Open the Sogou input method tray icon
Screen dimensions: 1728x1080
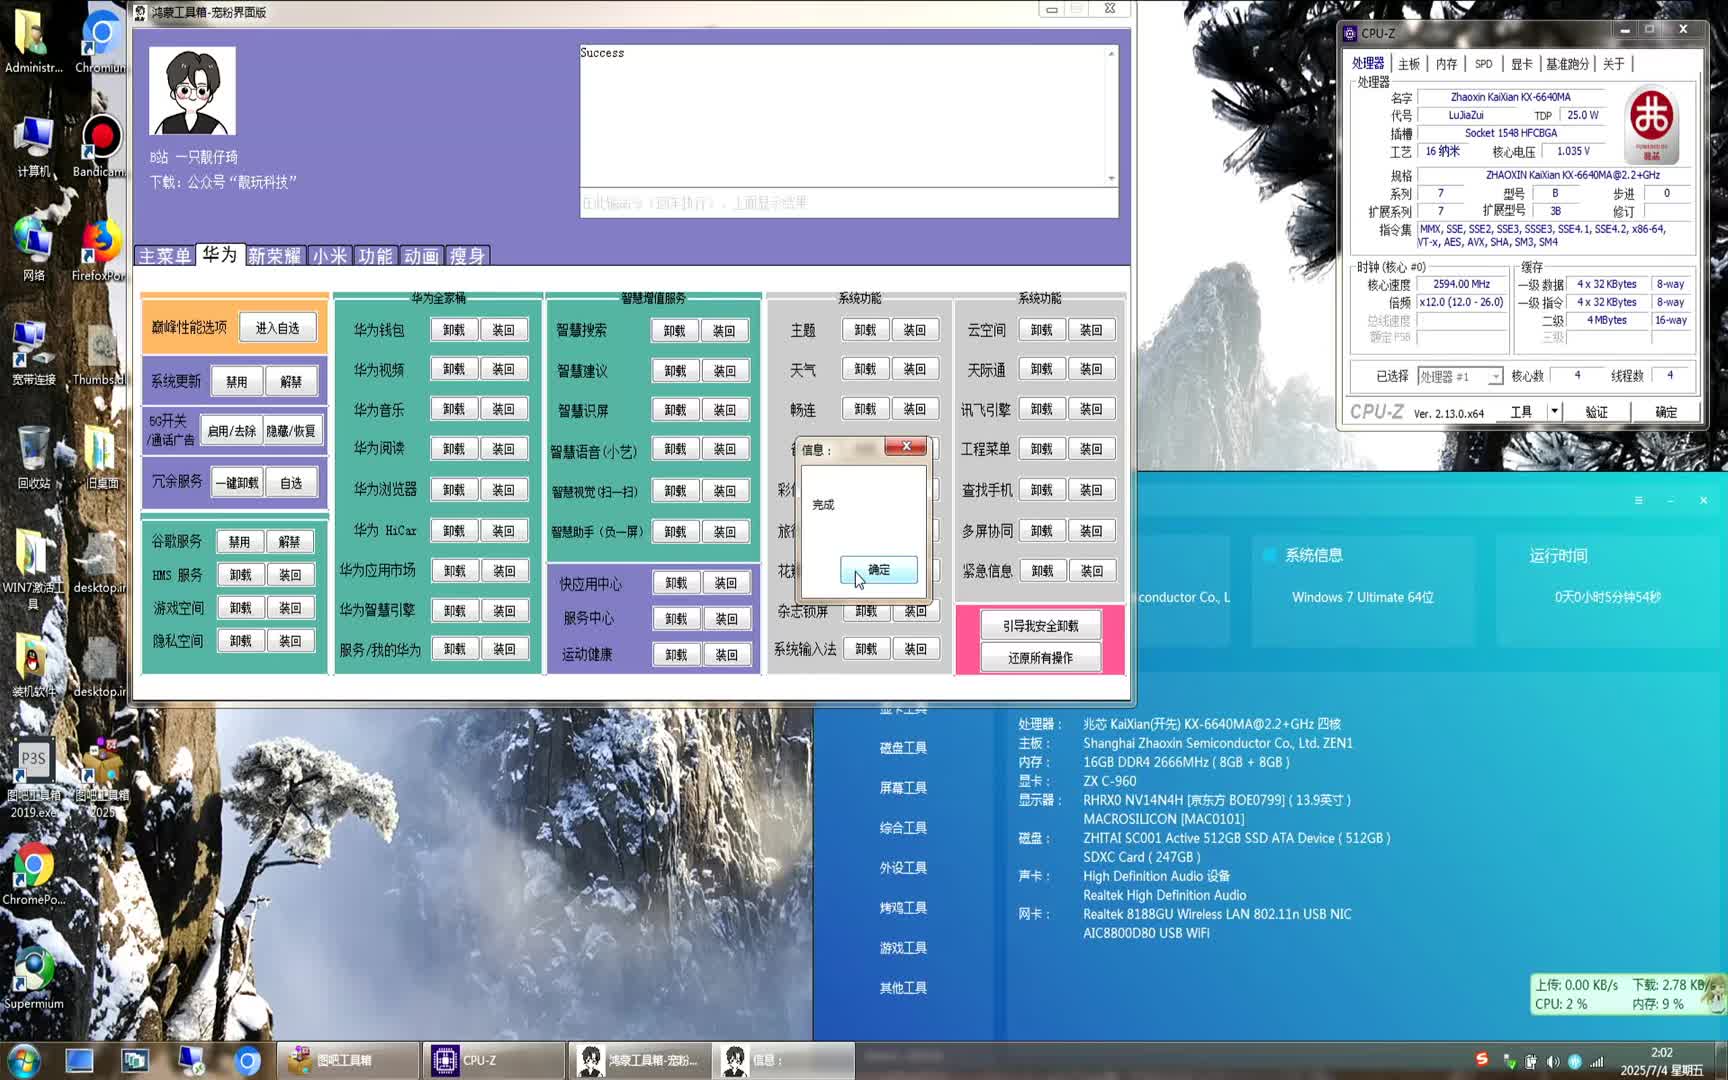pyautogui.click(x=1482, y=1060)
